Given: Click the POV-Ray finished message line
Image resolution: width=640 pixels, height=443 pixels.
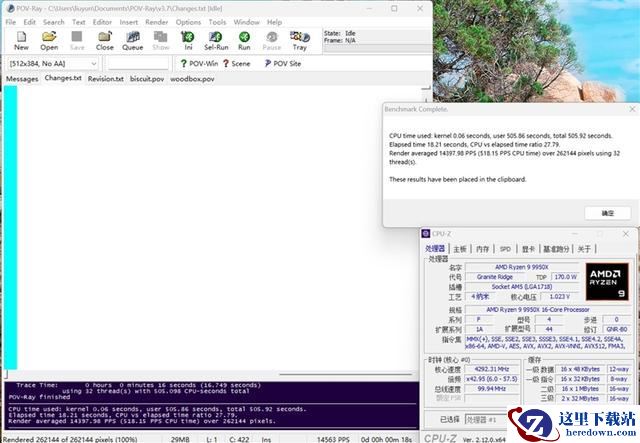Looking at the screenshot, I should coord(39,397).
